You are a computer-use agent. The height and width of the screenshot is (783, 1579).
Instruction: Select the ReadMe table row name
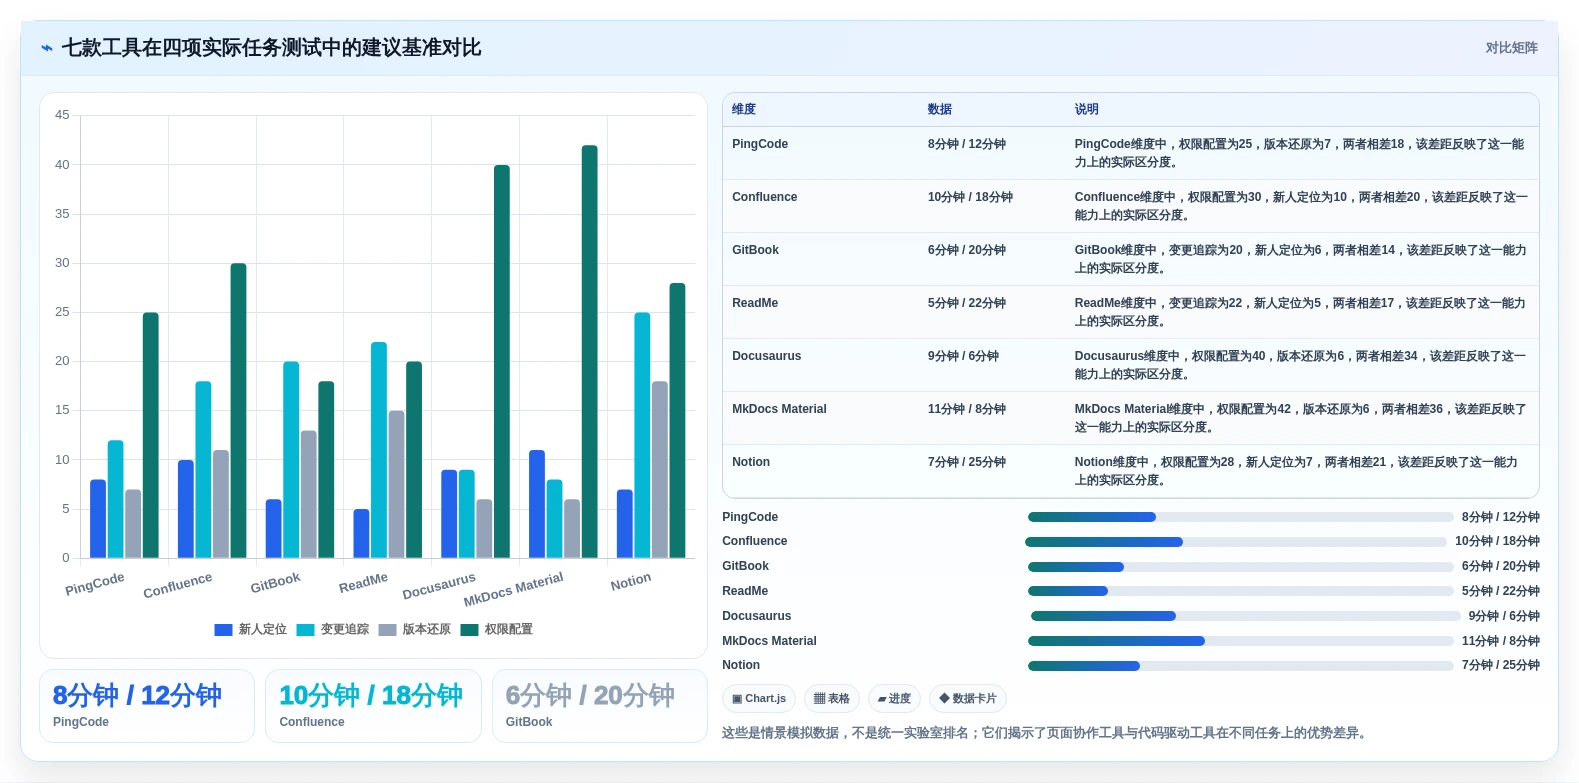coord(755,303)
